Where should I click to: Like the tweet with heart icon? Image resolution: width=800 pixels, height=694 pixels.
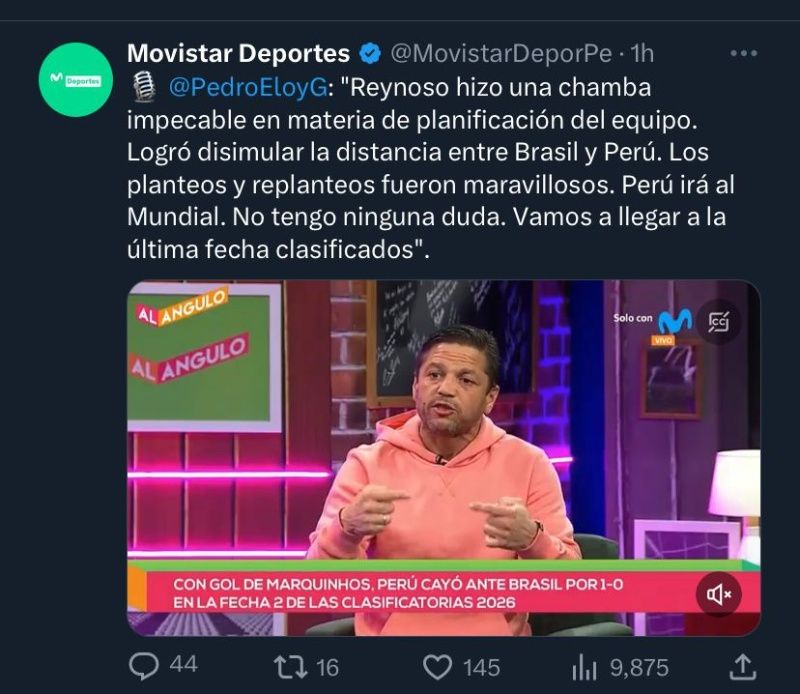438,667
